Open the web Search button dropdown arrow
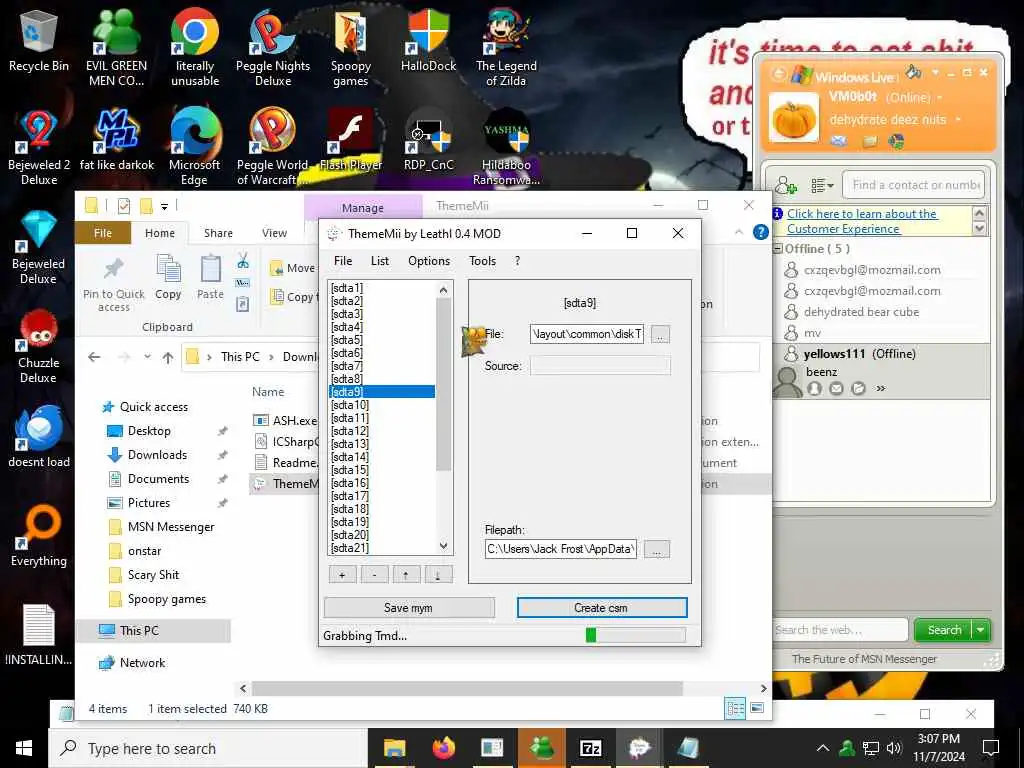 981,630
